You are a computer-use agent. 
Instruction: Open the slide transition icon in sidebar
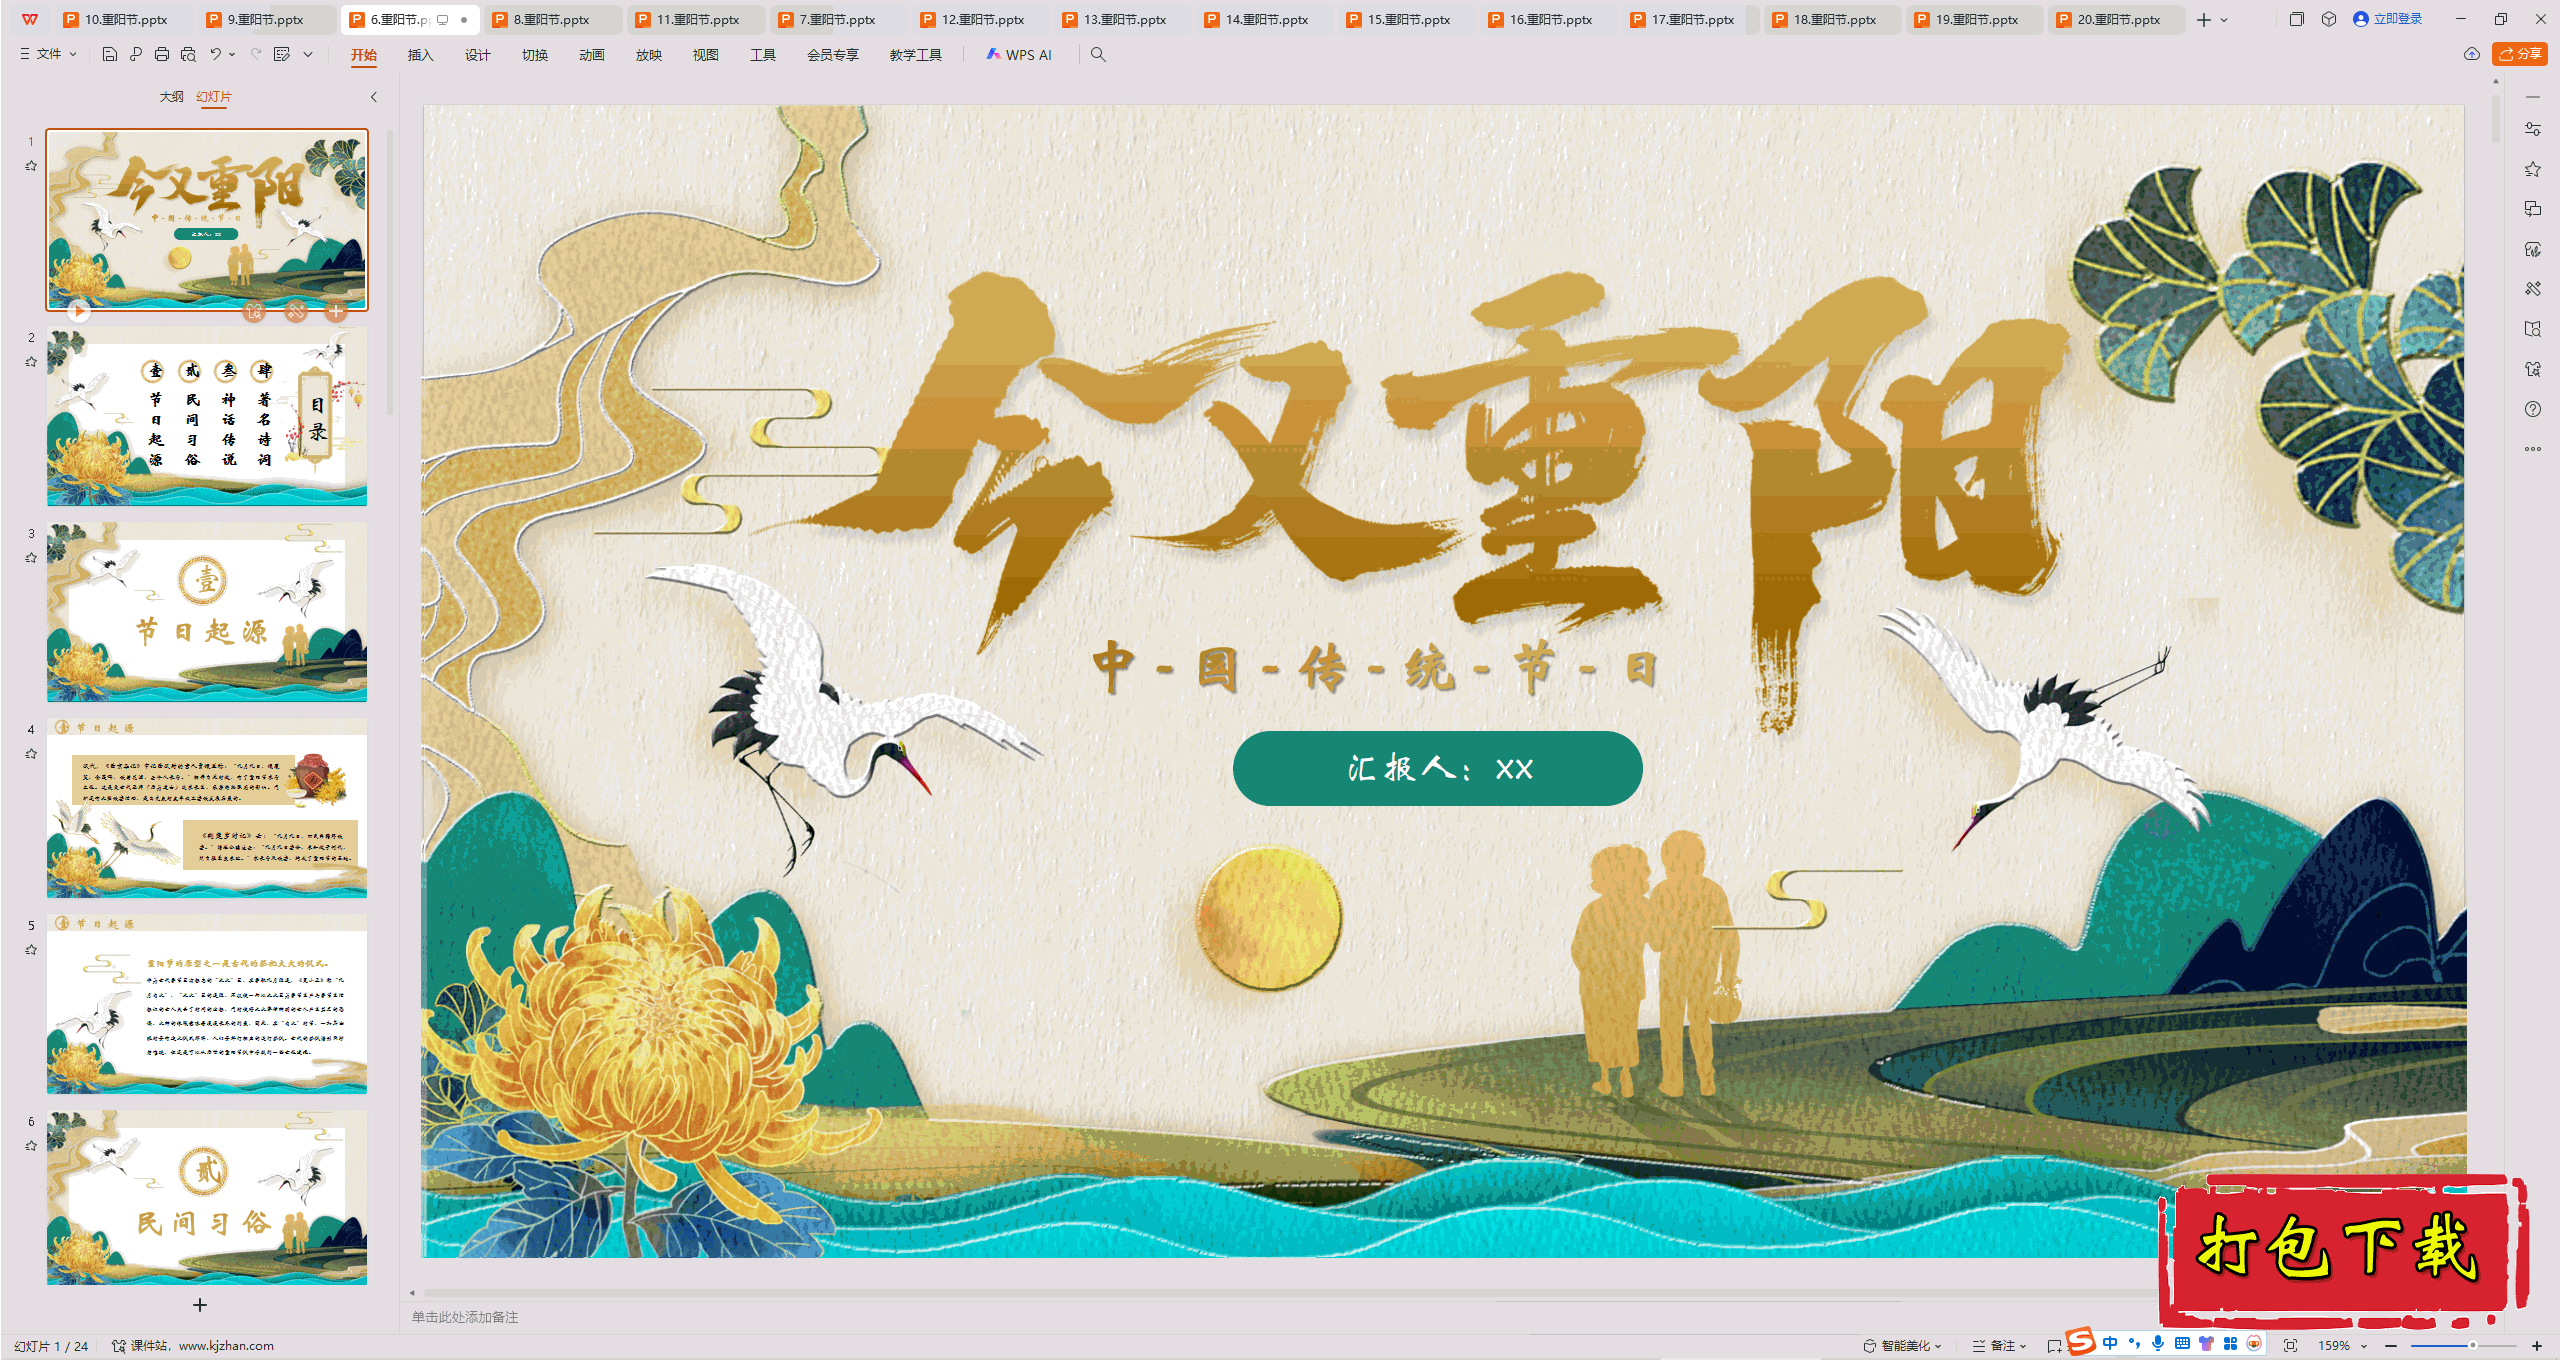[x=2532, y=209]
